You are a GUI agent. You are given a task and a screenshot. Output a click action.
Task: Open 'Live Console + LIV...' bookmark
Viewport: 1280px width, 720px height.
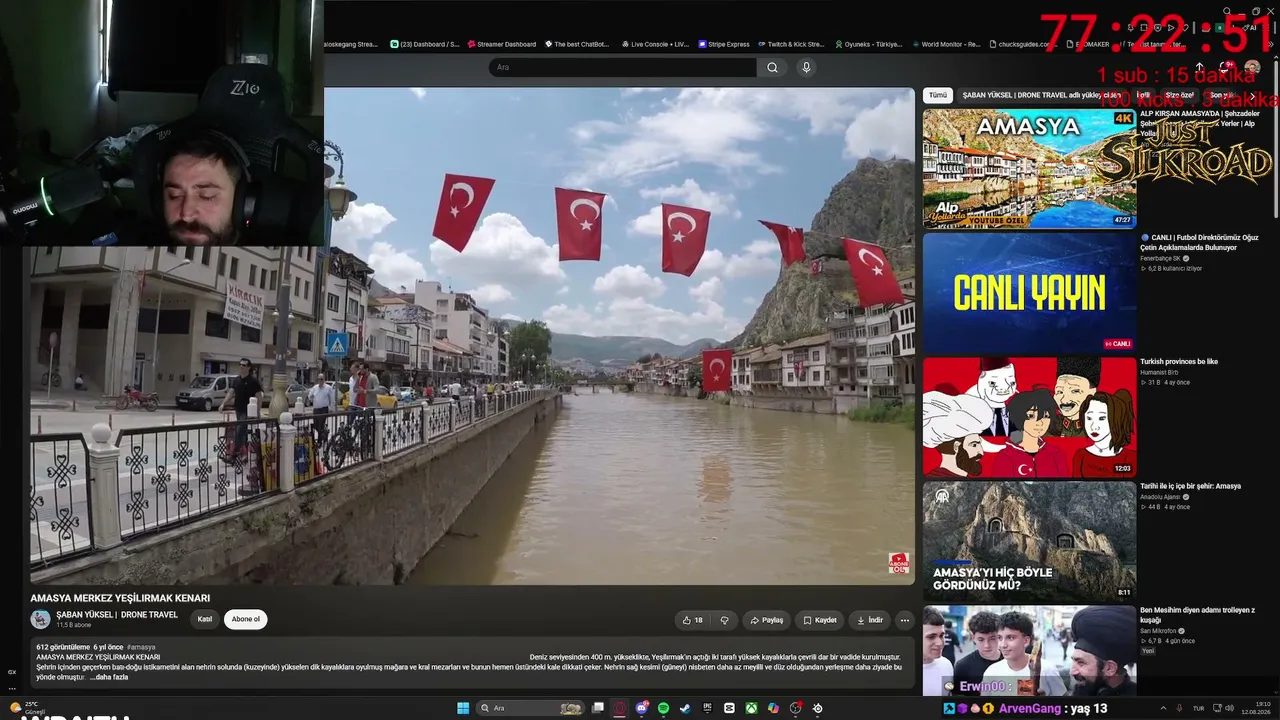[x=655, y=44]
